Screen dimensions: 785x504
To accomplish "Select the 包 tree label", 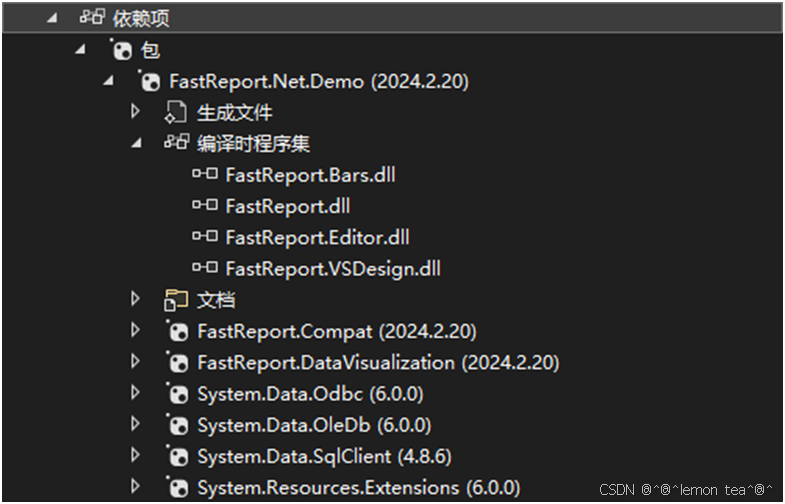I will (x=151, y=50).
